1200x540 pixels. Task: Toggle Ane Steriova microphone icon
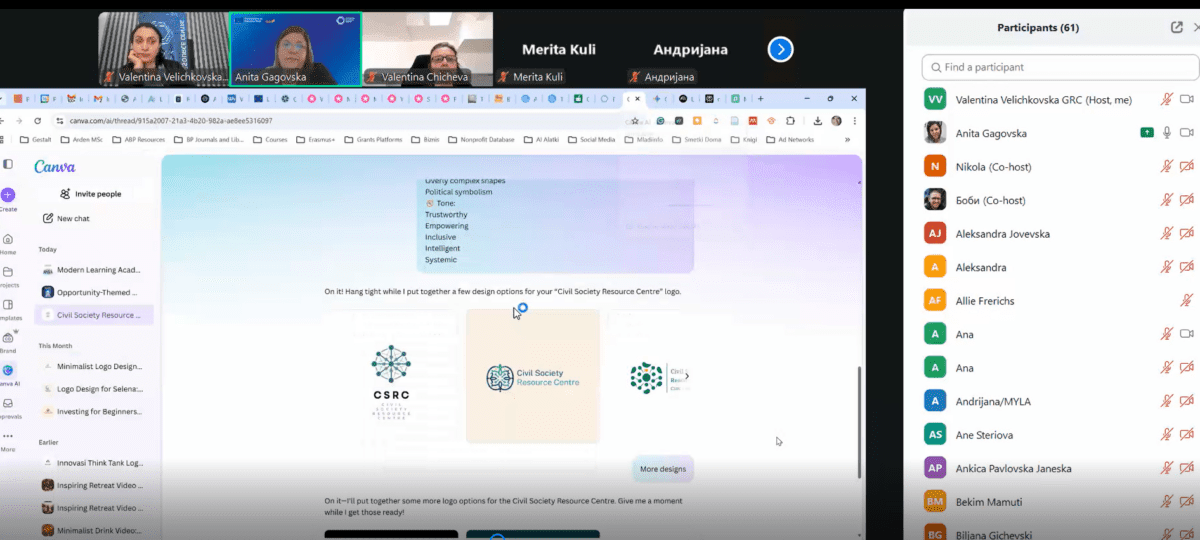tap(1166, 434)
